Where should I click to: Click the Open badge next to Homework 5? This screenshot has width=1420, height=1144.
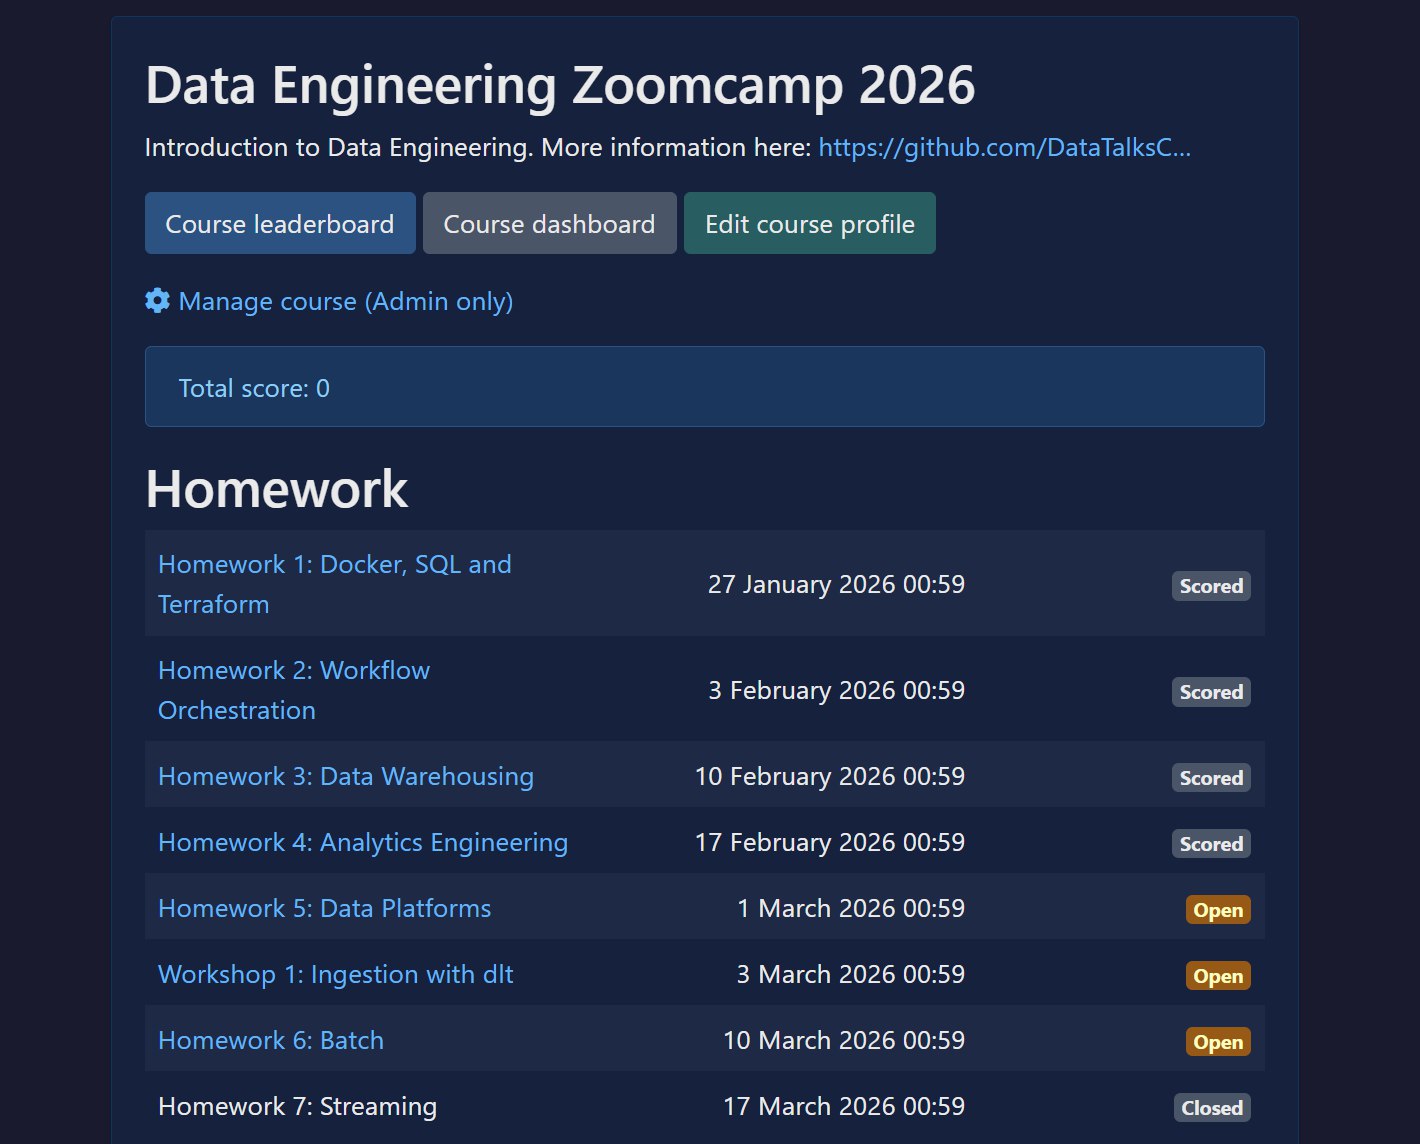[x=1218, y=910]
